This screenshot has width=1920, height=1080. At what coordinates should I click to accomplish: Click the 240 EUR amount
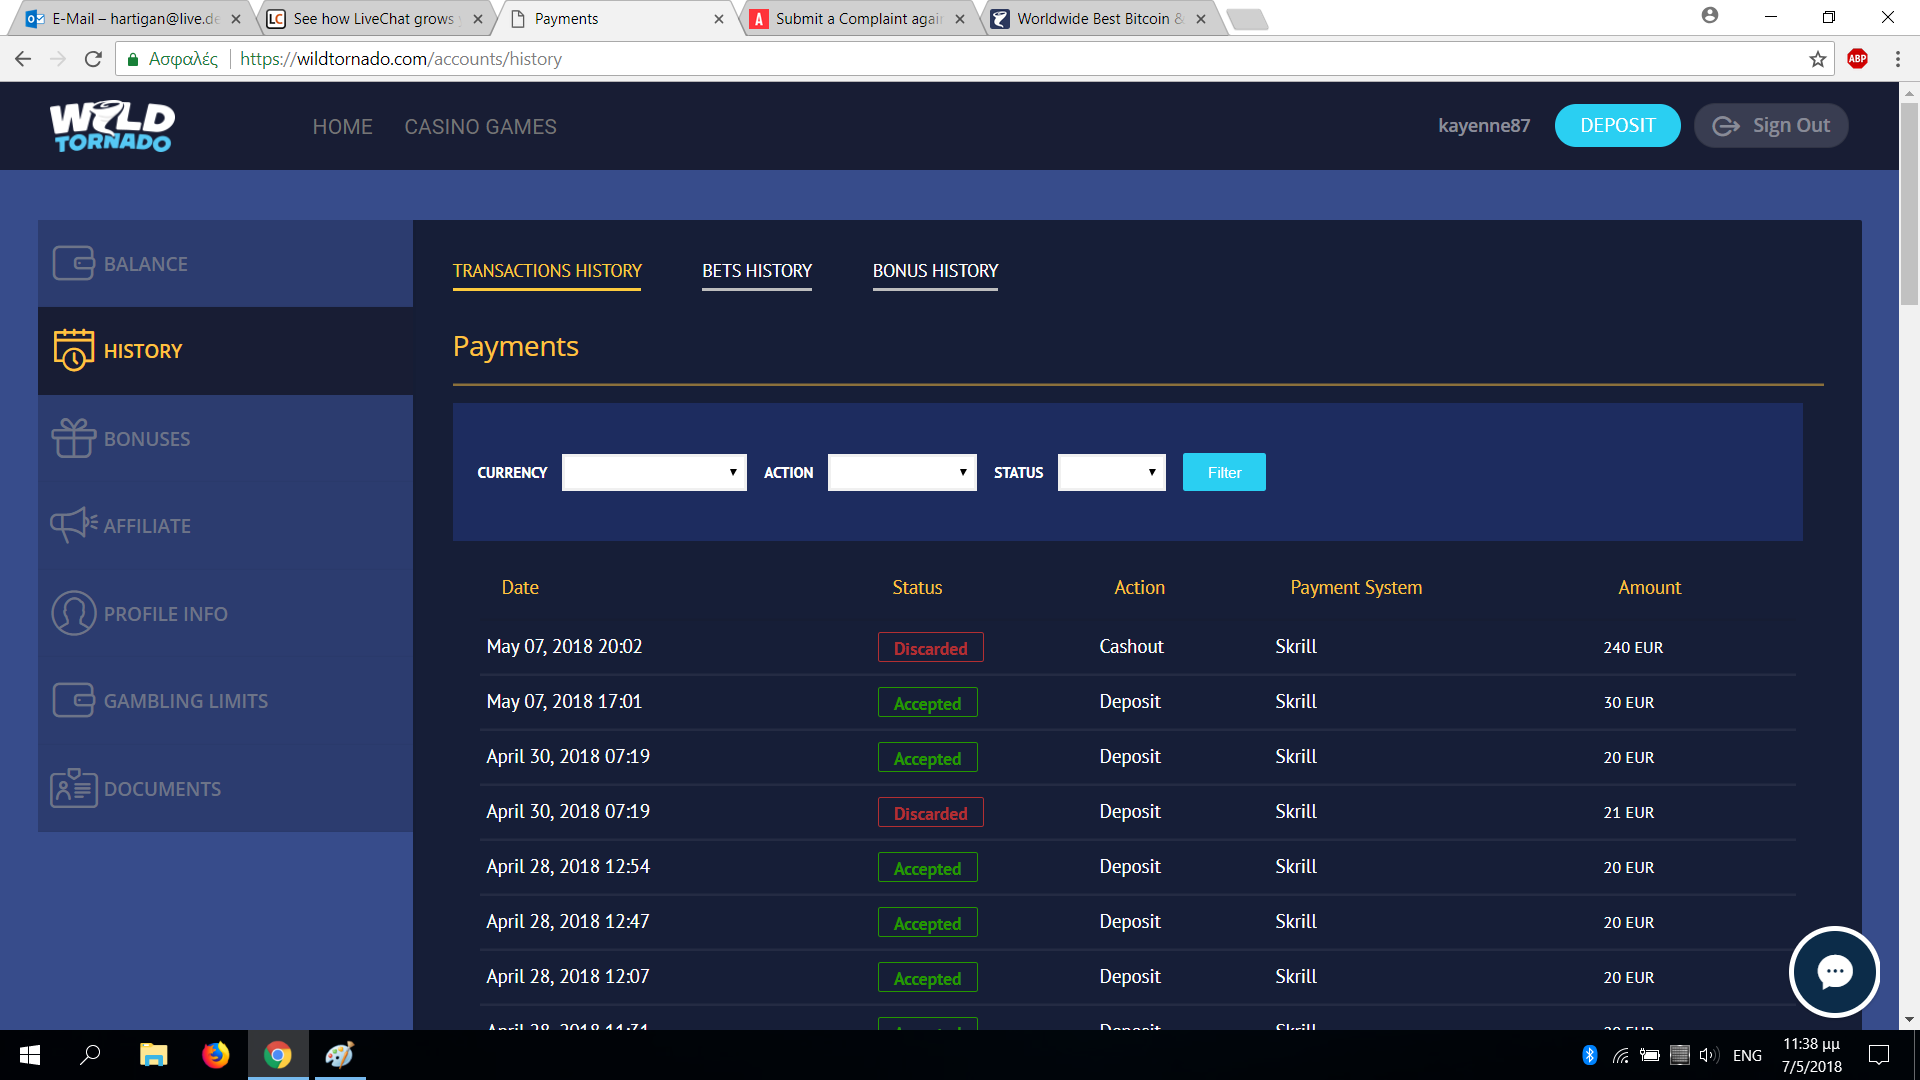tap(1633, 647)
